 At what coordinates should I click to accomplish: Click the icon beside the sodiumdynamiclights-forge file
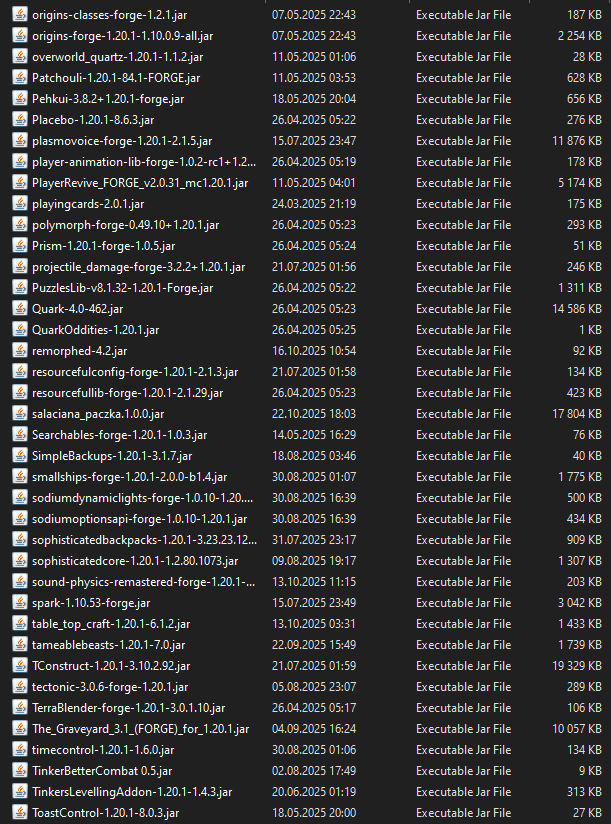coord(19,498)
